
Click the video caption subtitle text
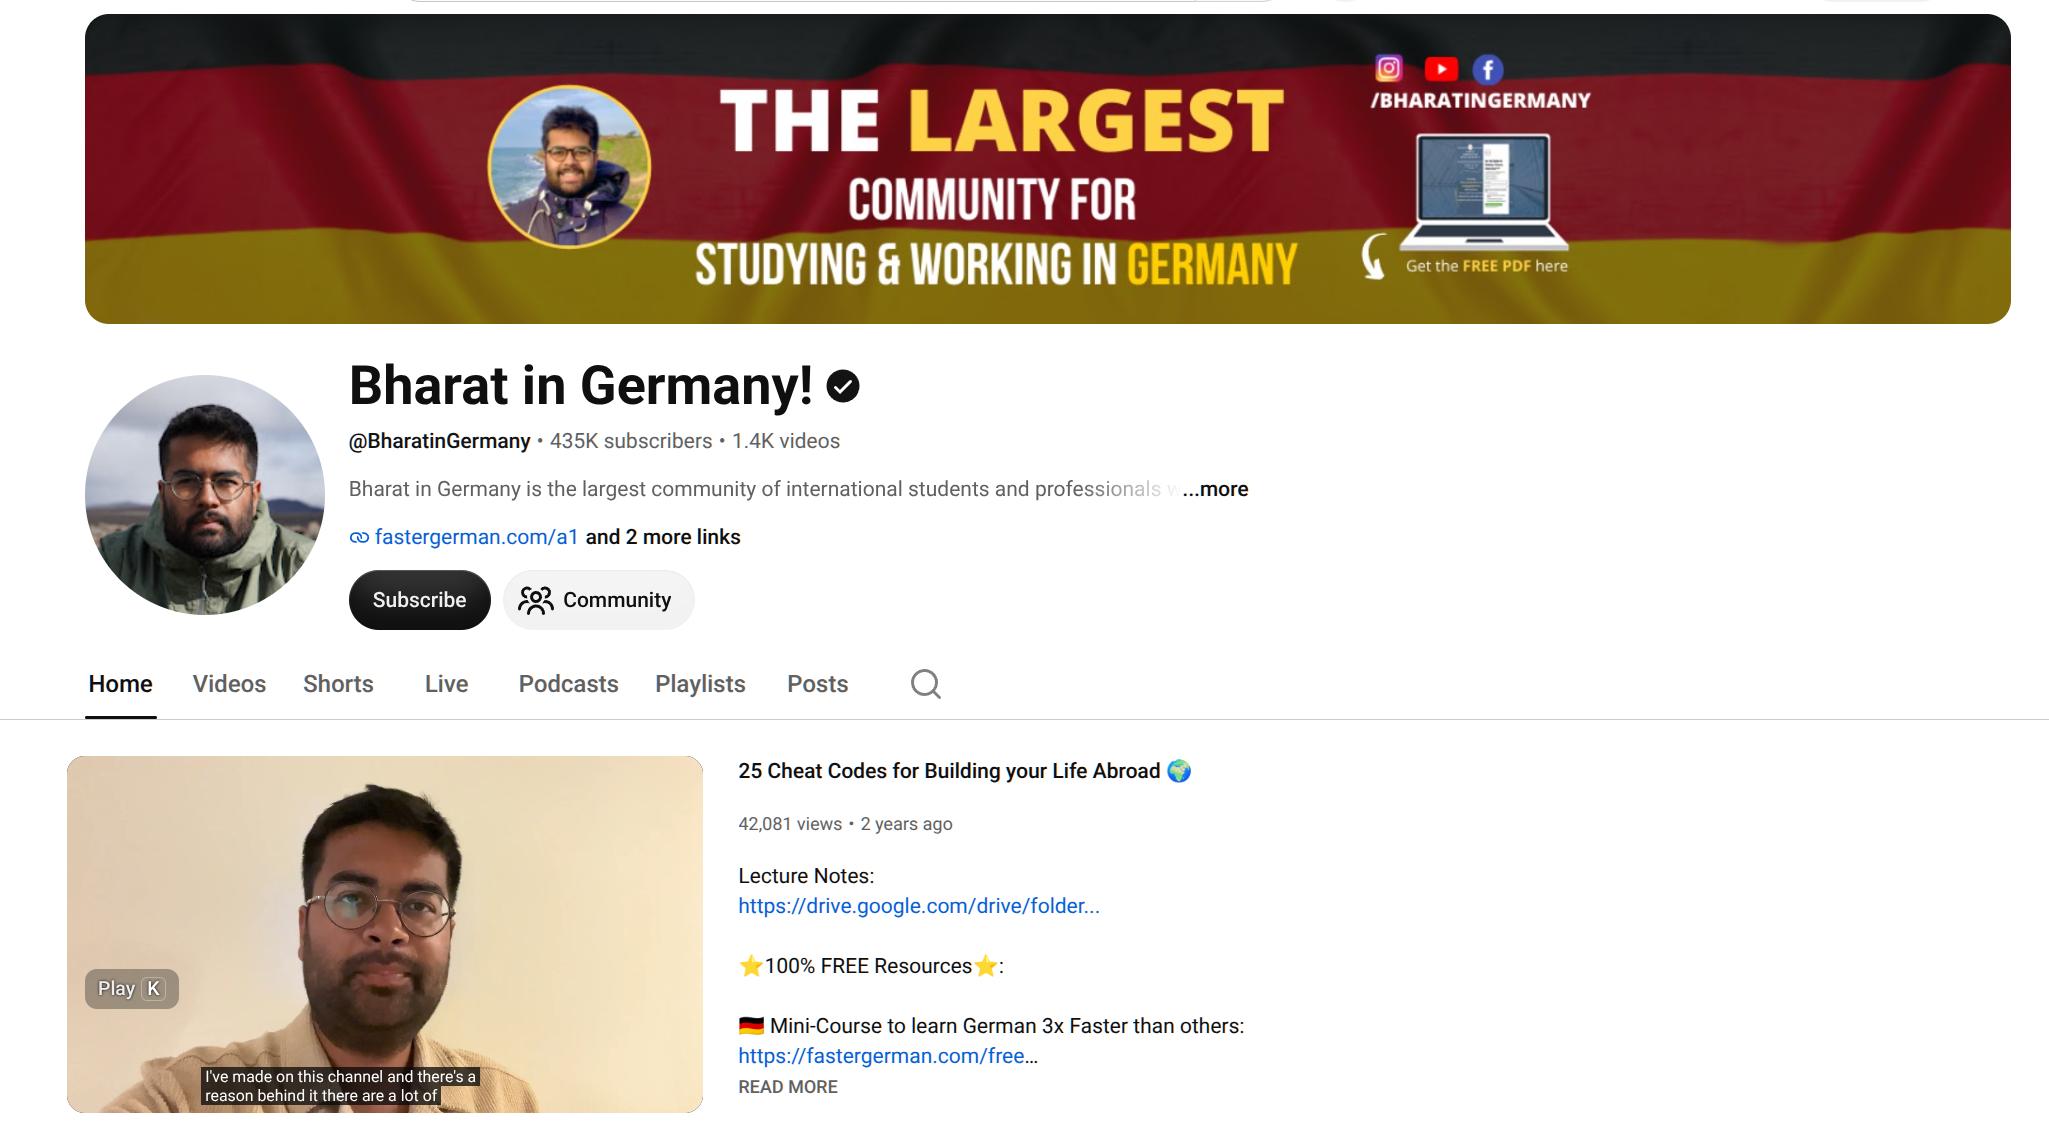tap(340, 1086)
